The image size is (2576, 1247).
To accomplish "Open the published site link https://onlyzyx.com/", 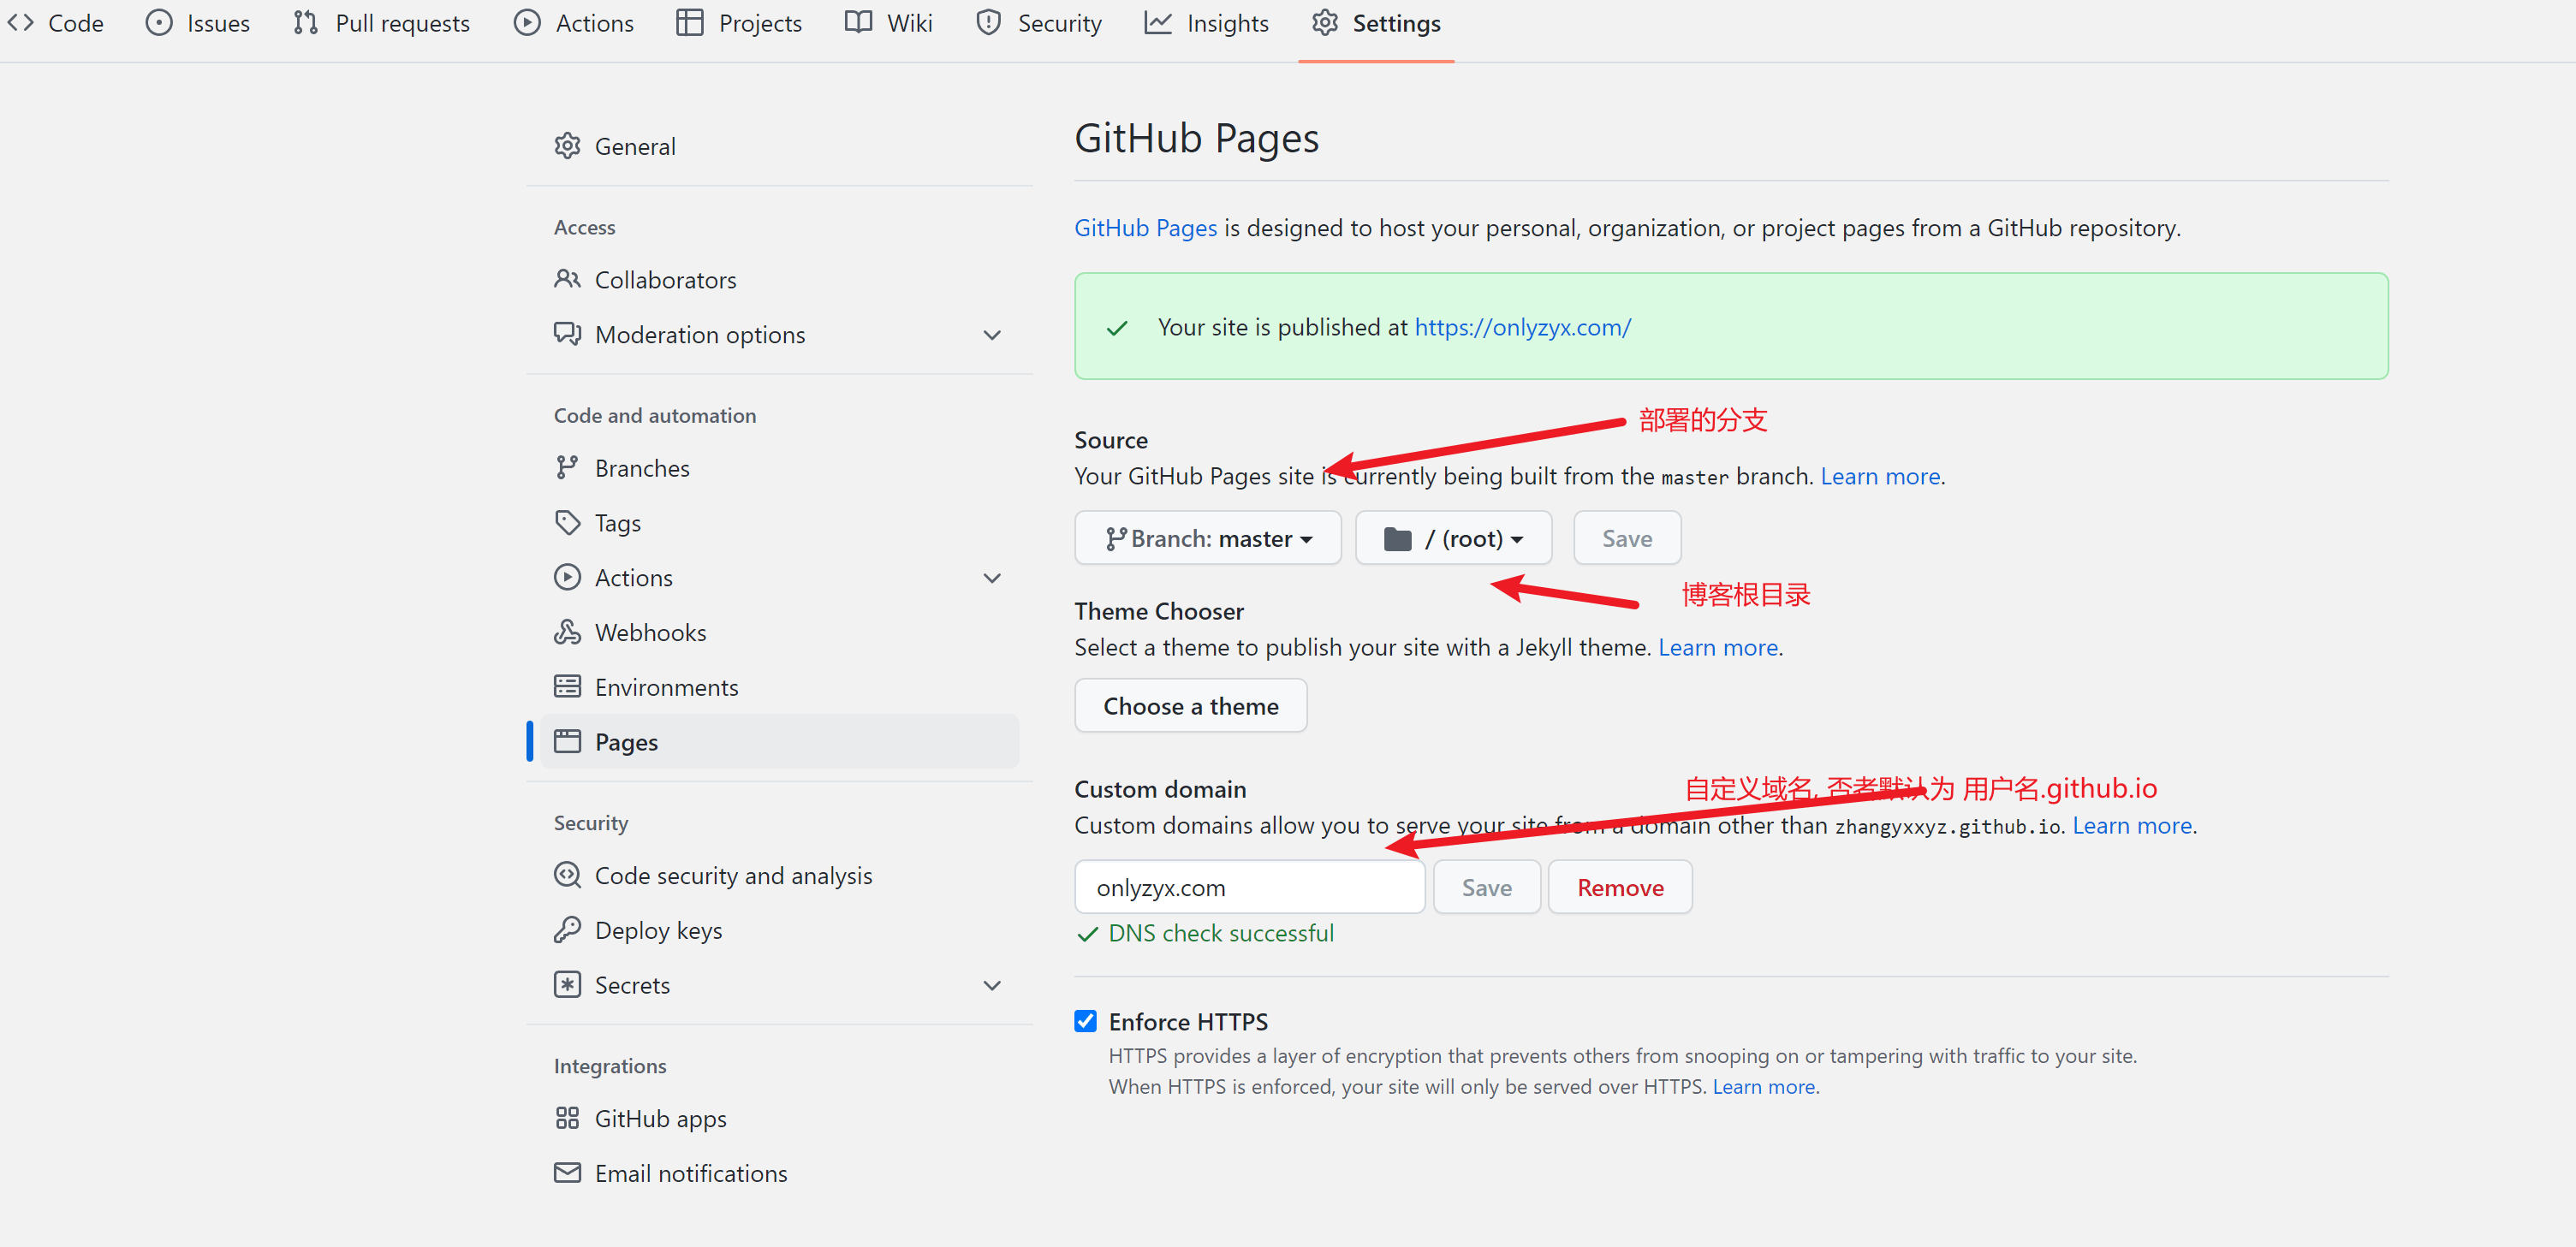I will pos(1522,326).
